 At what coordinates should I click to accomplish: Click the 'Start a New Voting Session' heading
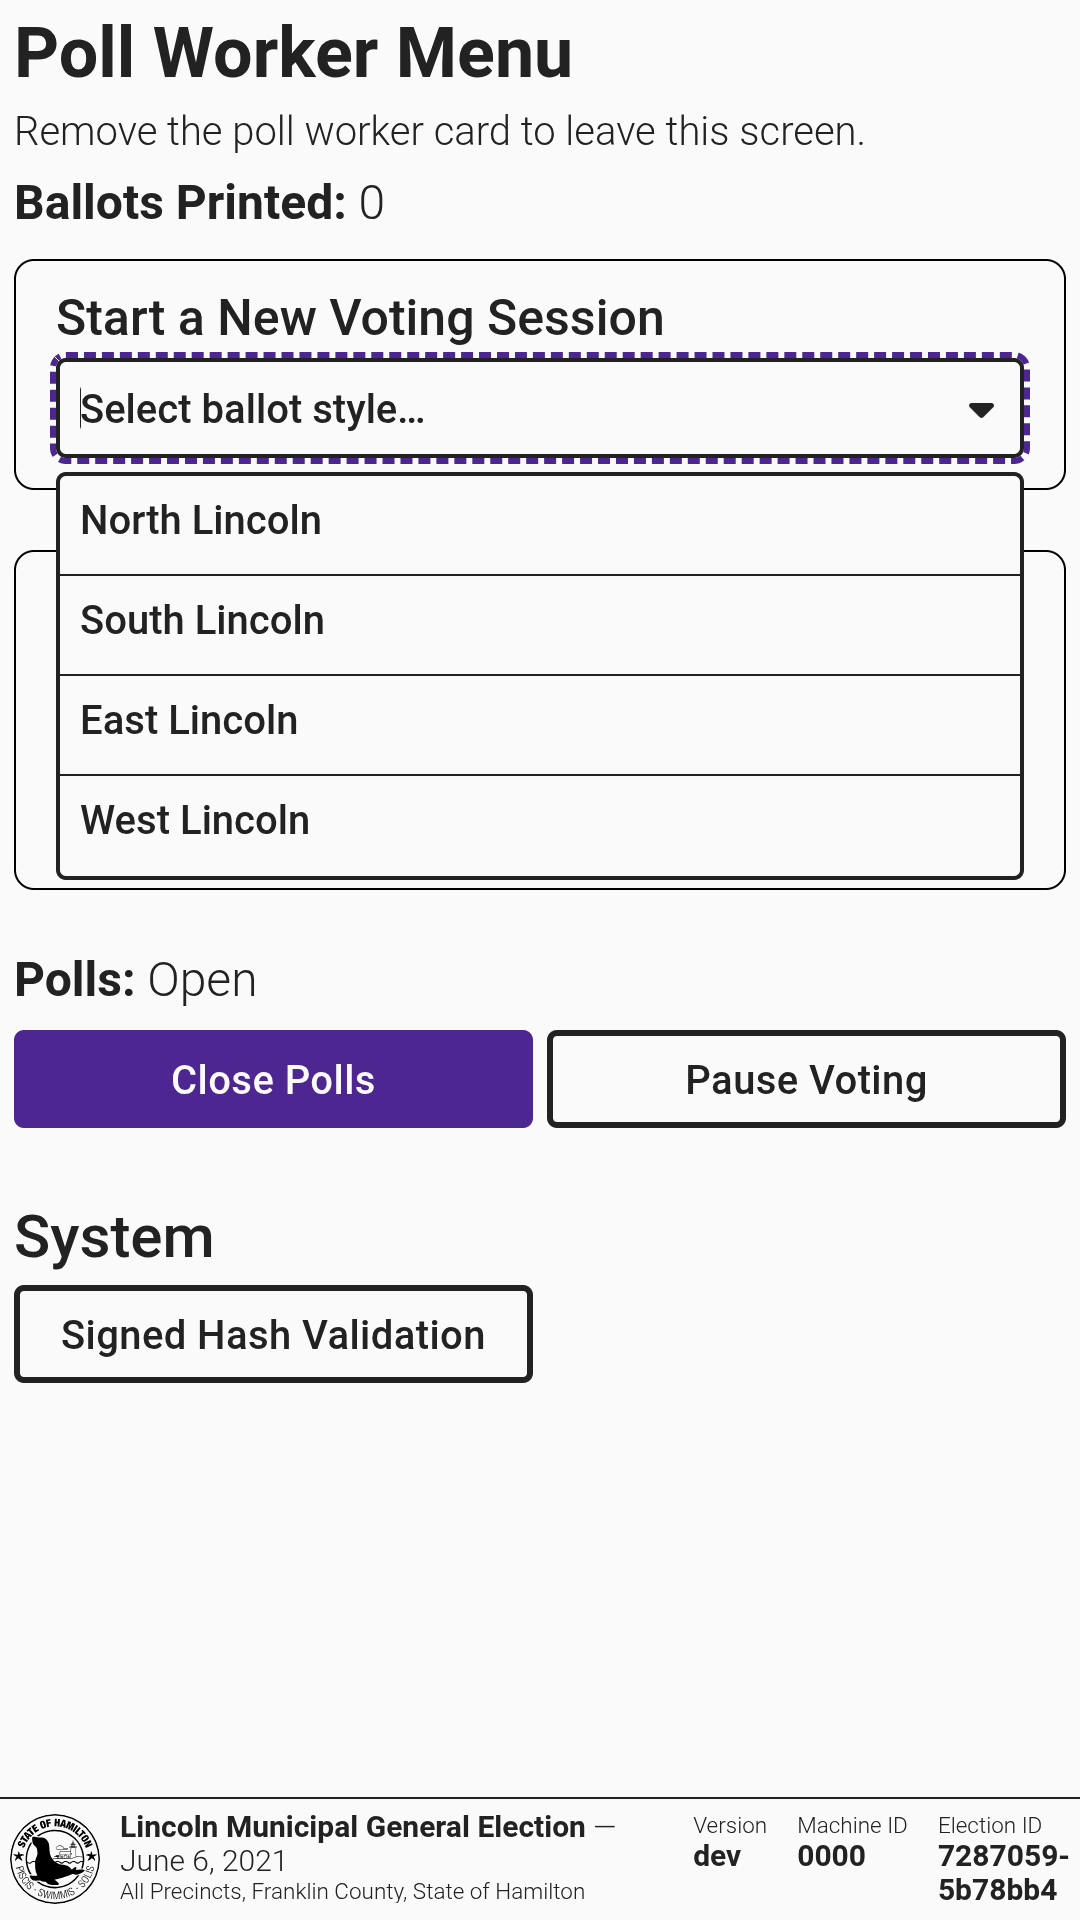pyautogui.click(x=360, y=318)
